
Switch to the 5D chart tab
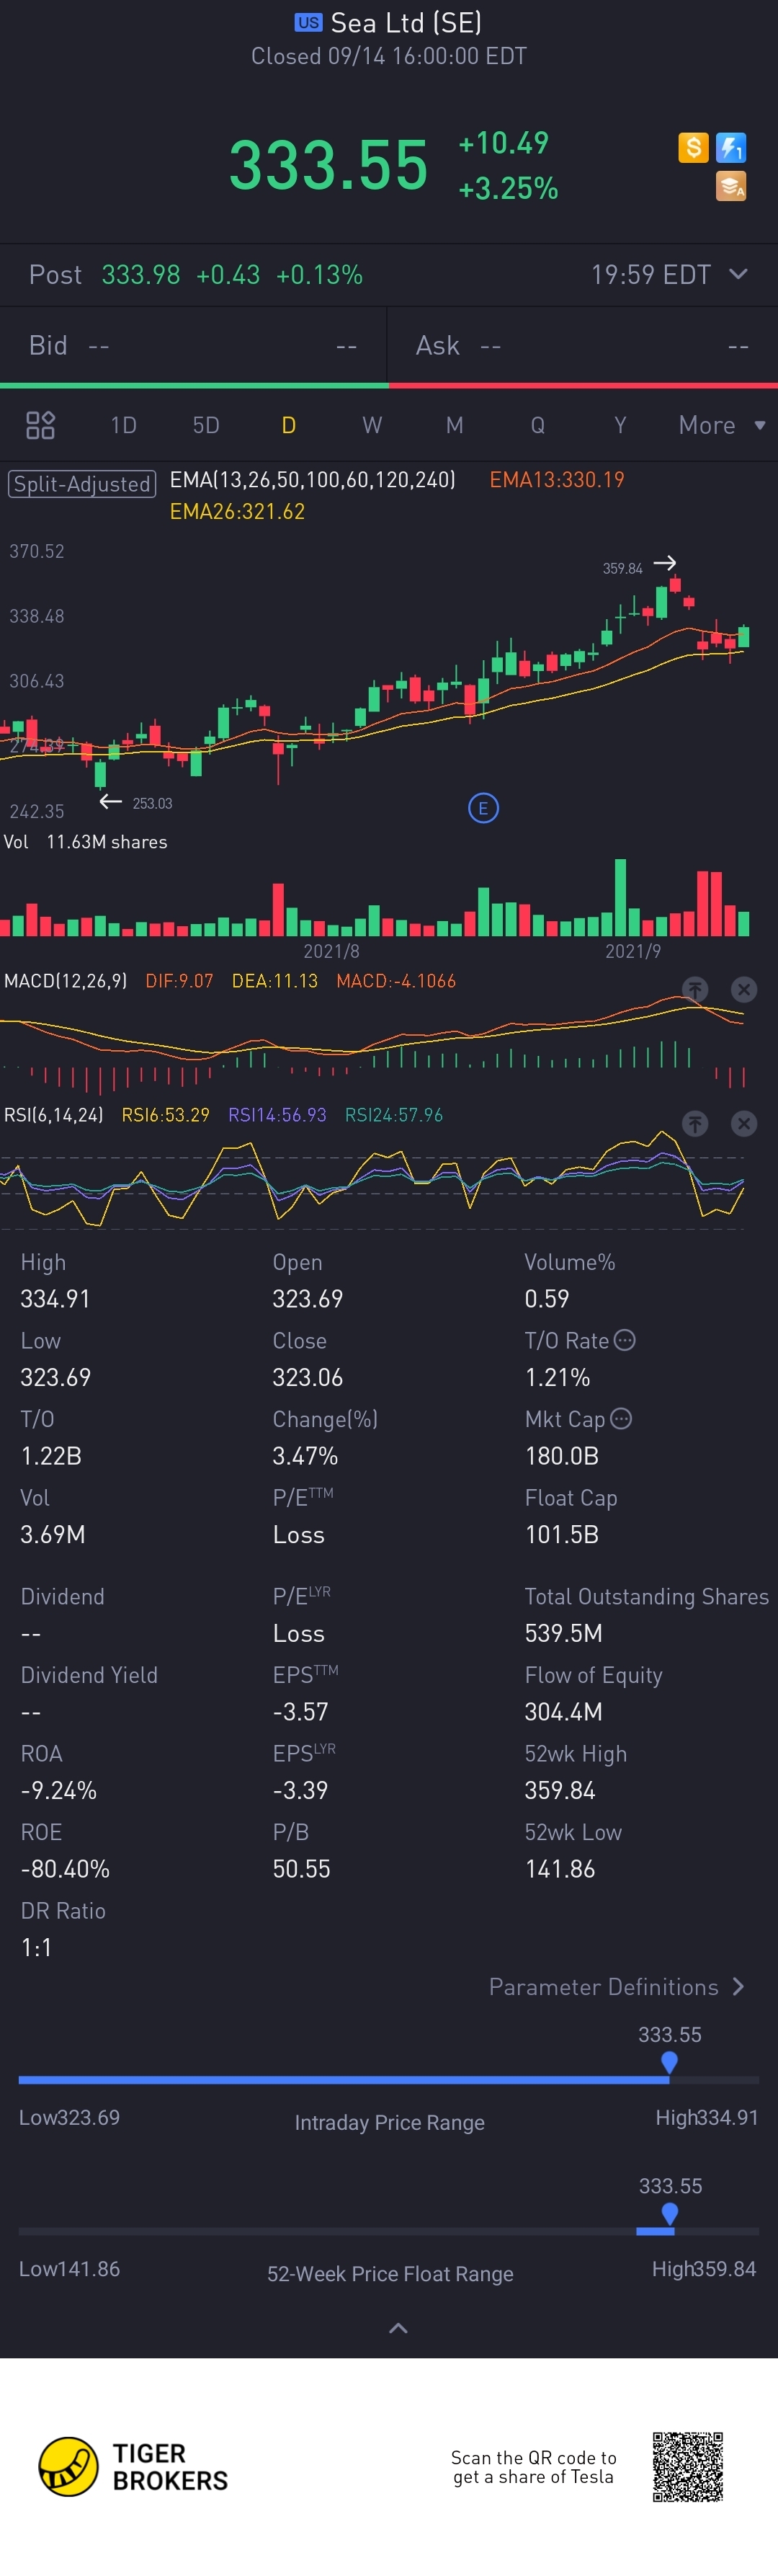[x=206, y=425]
